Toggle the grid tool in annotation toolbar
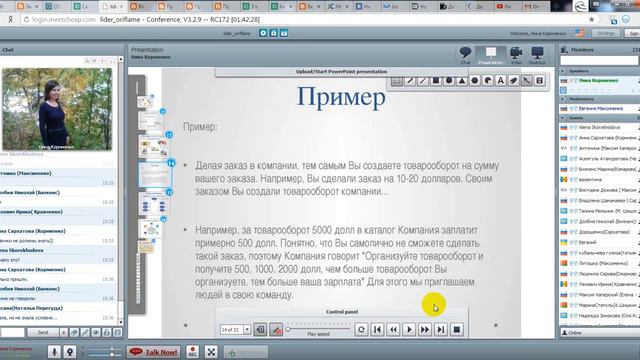The width and height of the screenshot is (640, 360). click(397, 81)
